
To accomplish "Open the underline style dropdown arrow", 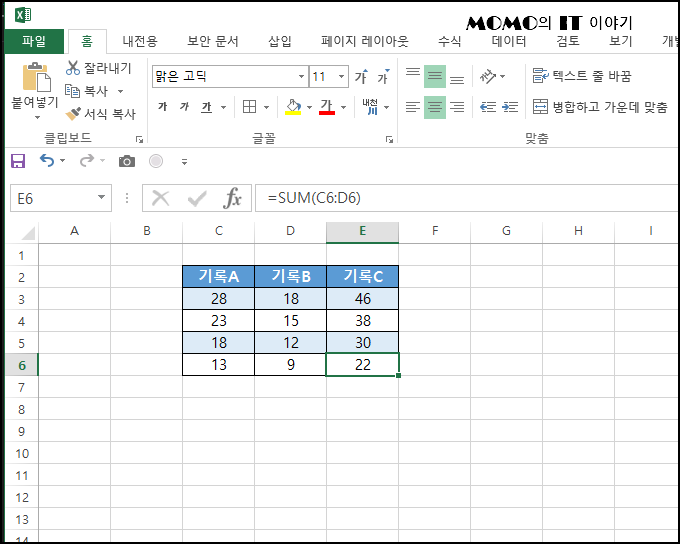I will [223, 107].
